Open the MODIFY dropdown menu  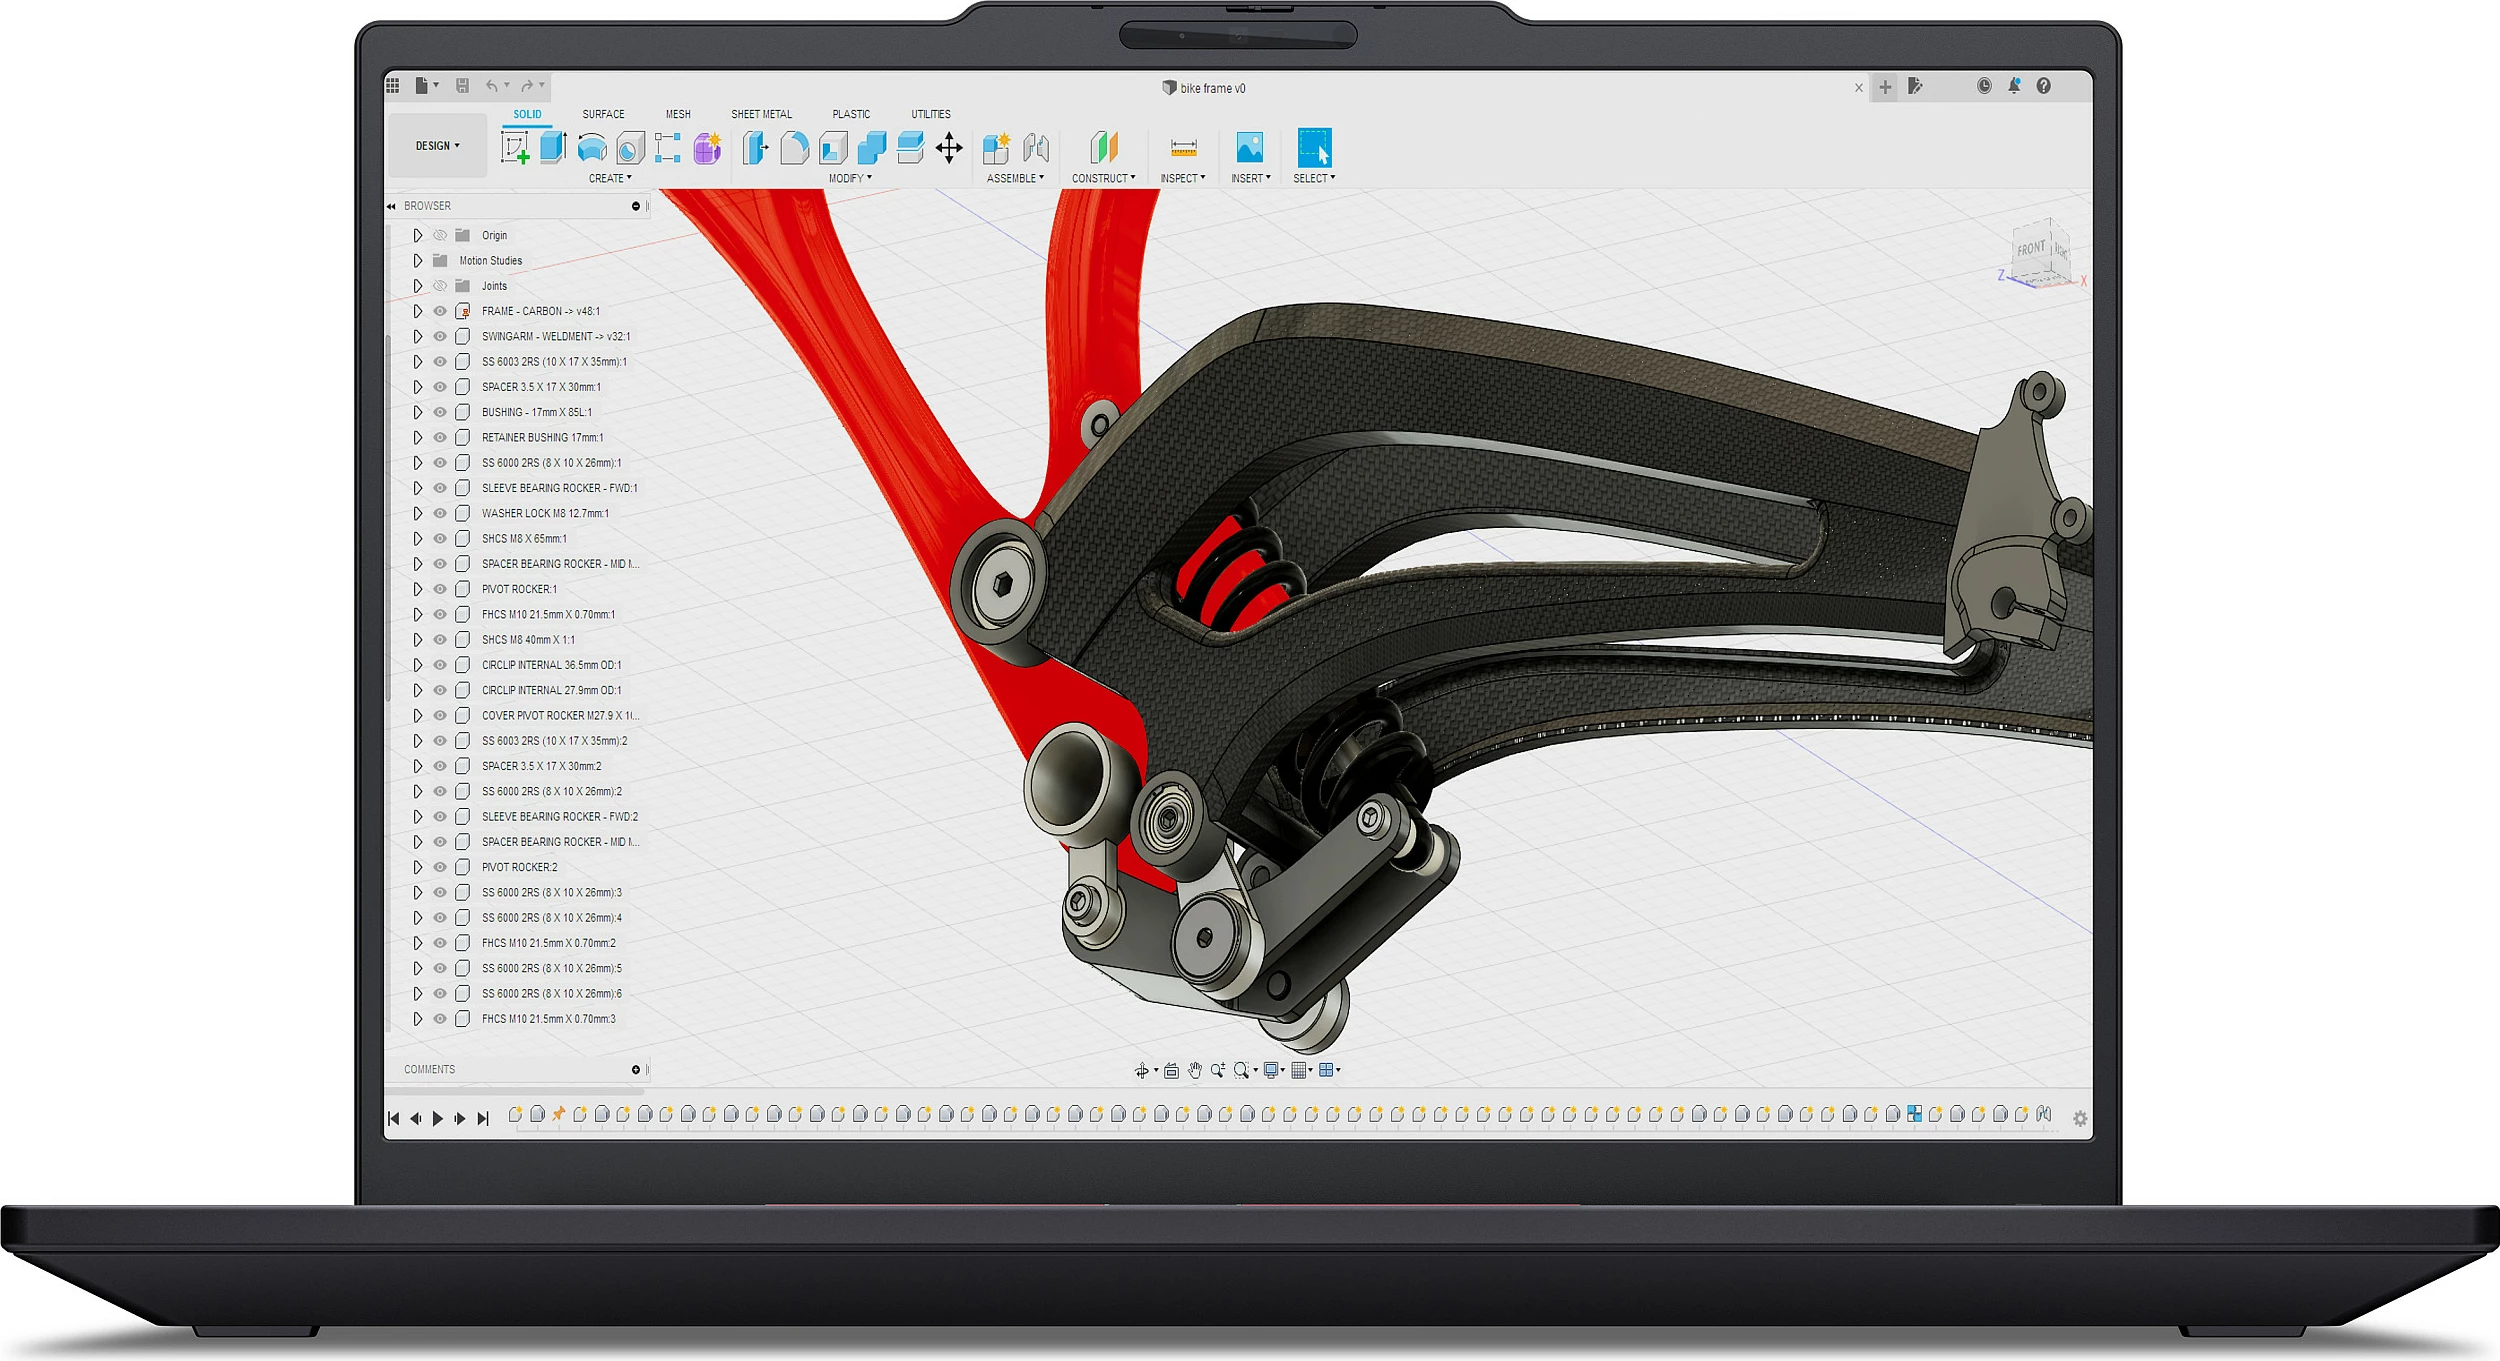point(850,179)
